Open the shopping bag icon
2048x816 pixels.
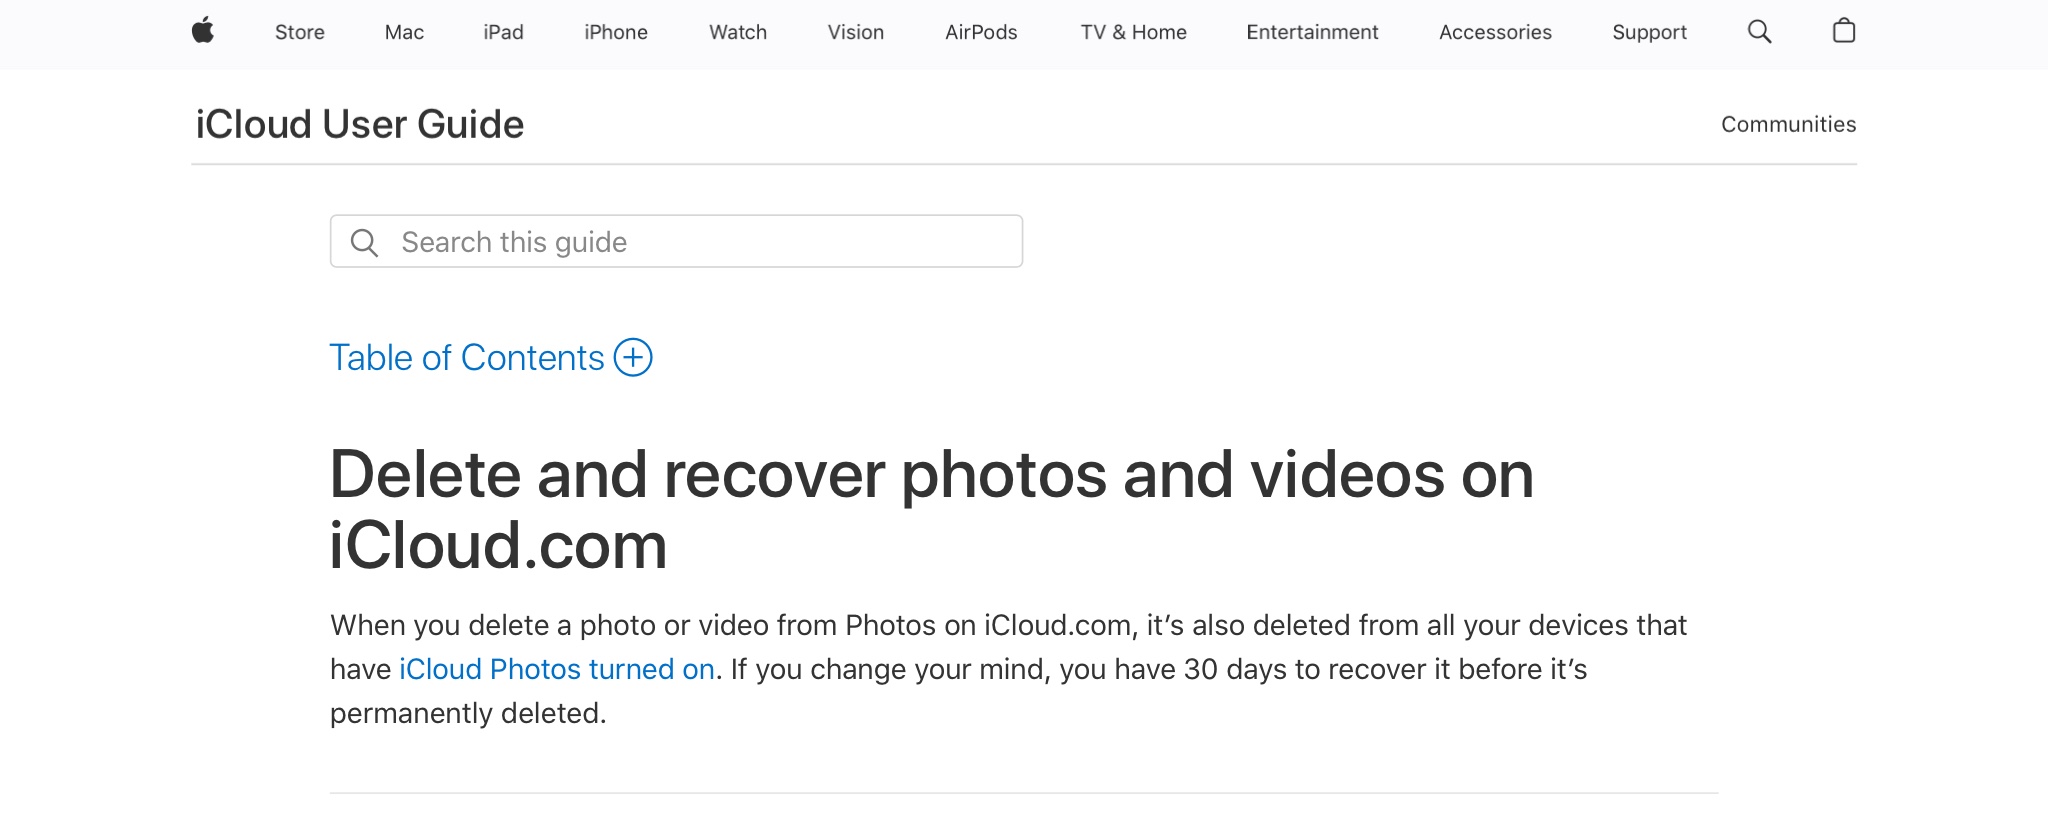tap(1844, 31)
